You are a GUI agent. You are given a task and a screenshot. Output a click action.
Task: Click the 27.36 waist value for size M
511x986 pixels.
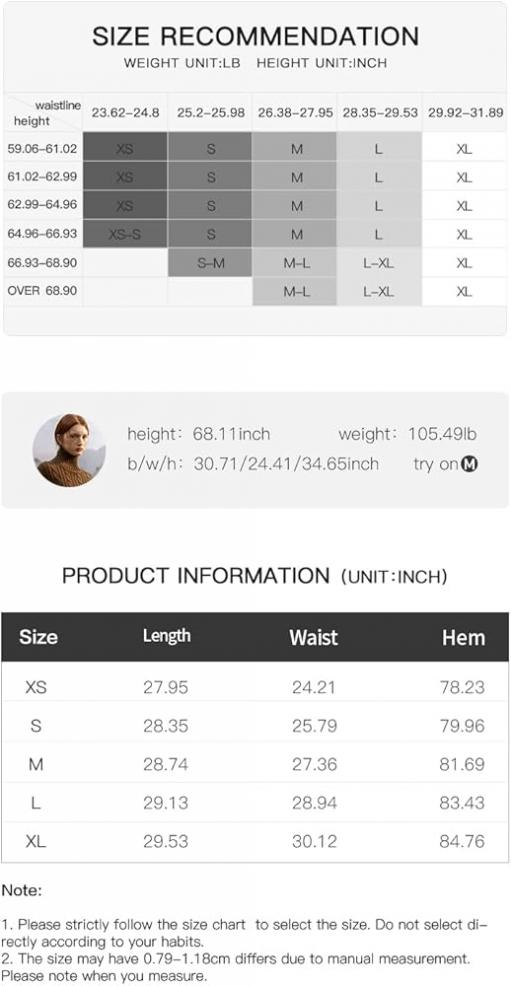314,764
